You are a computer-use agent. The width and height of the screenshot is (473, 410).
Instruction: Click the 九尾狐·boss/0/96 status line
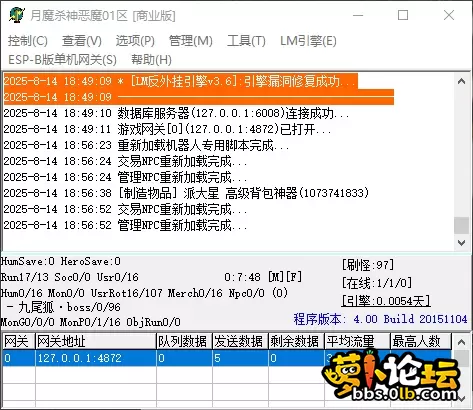[x=64, y=307]
